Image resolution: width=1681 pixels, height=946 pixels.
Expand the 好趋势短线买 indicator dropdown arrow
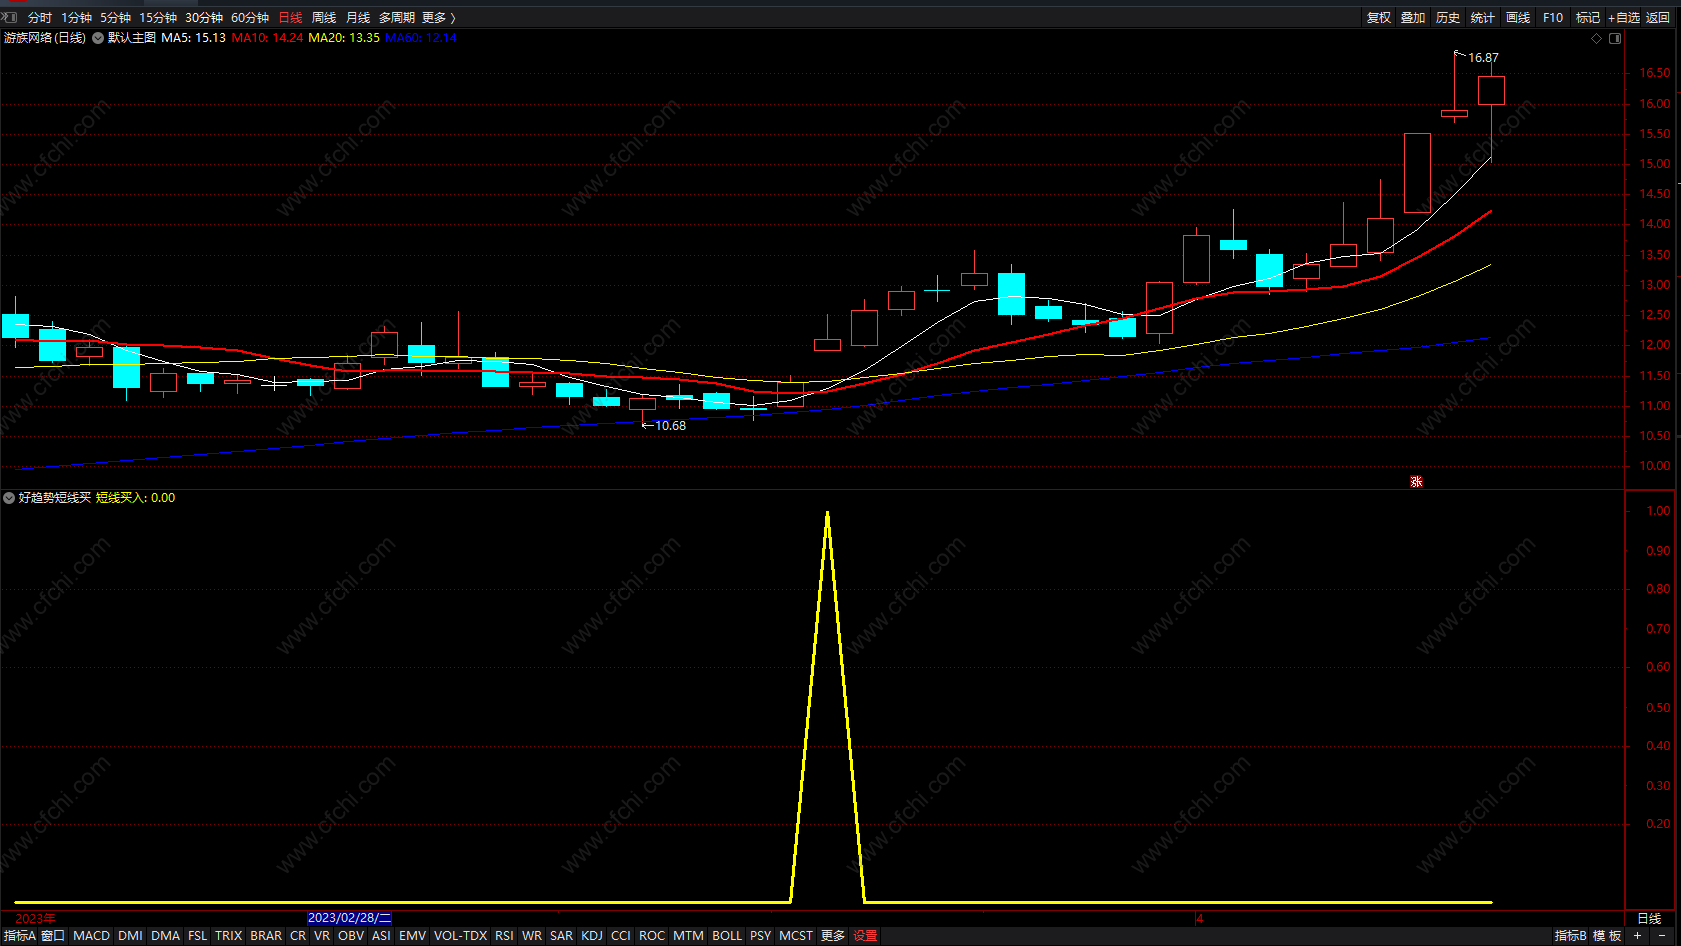(x=9, y=498)
